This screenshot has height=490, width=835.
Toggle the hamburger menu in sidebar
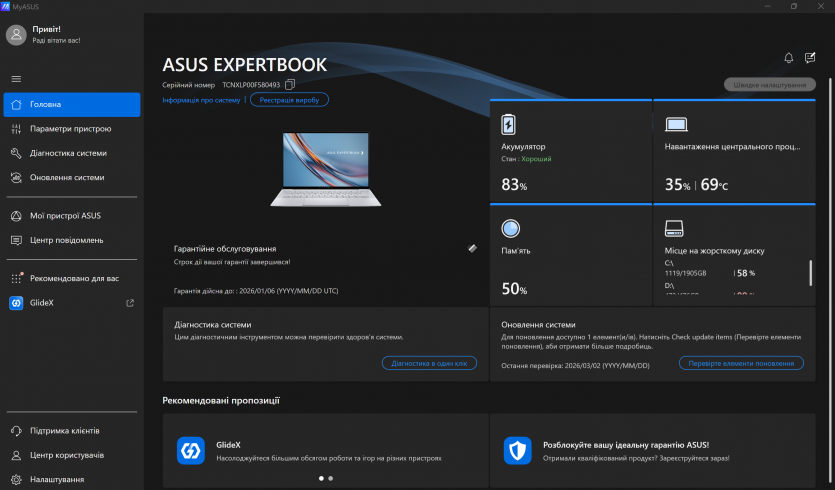click(x=16, y=79)
